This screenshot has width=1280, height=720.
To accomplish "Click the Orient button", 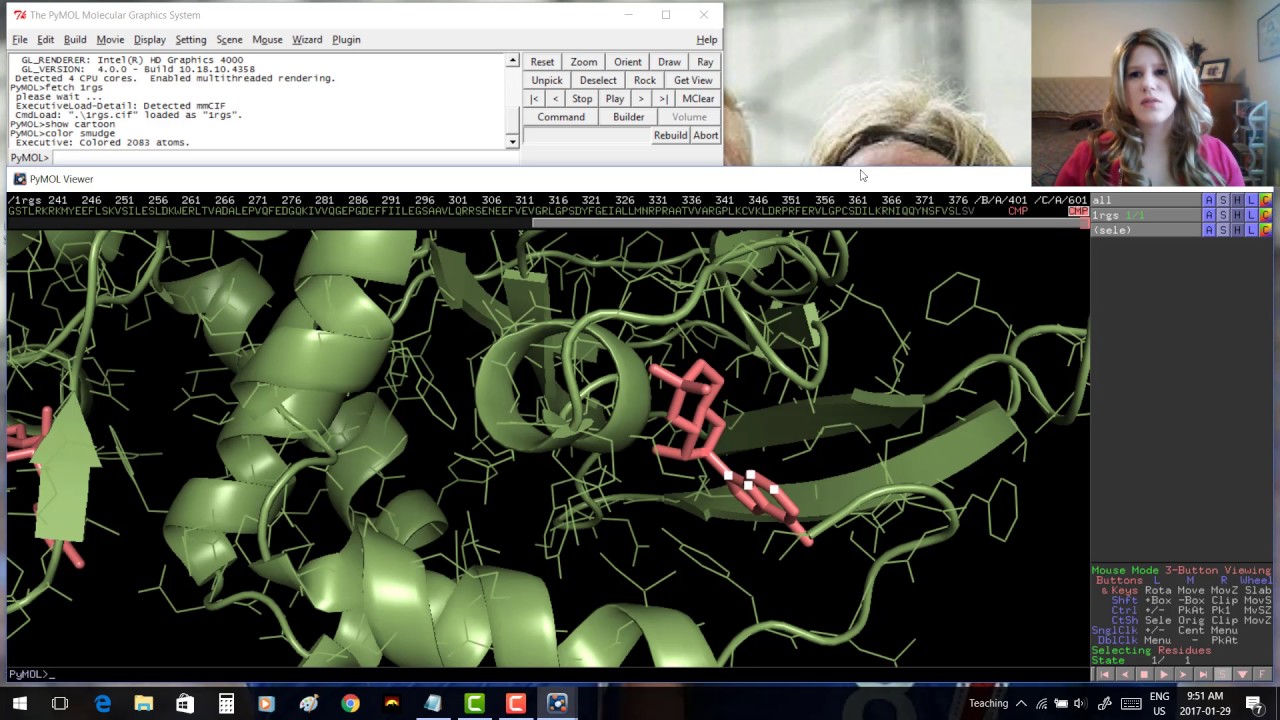I will [x=628, y=62].
